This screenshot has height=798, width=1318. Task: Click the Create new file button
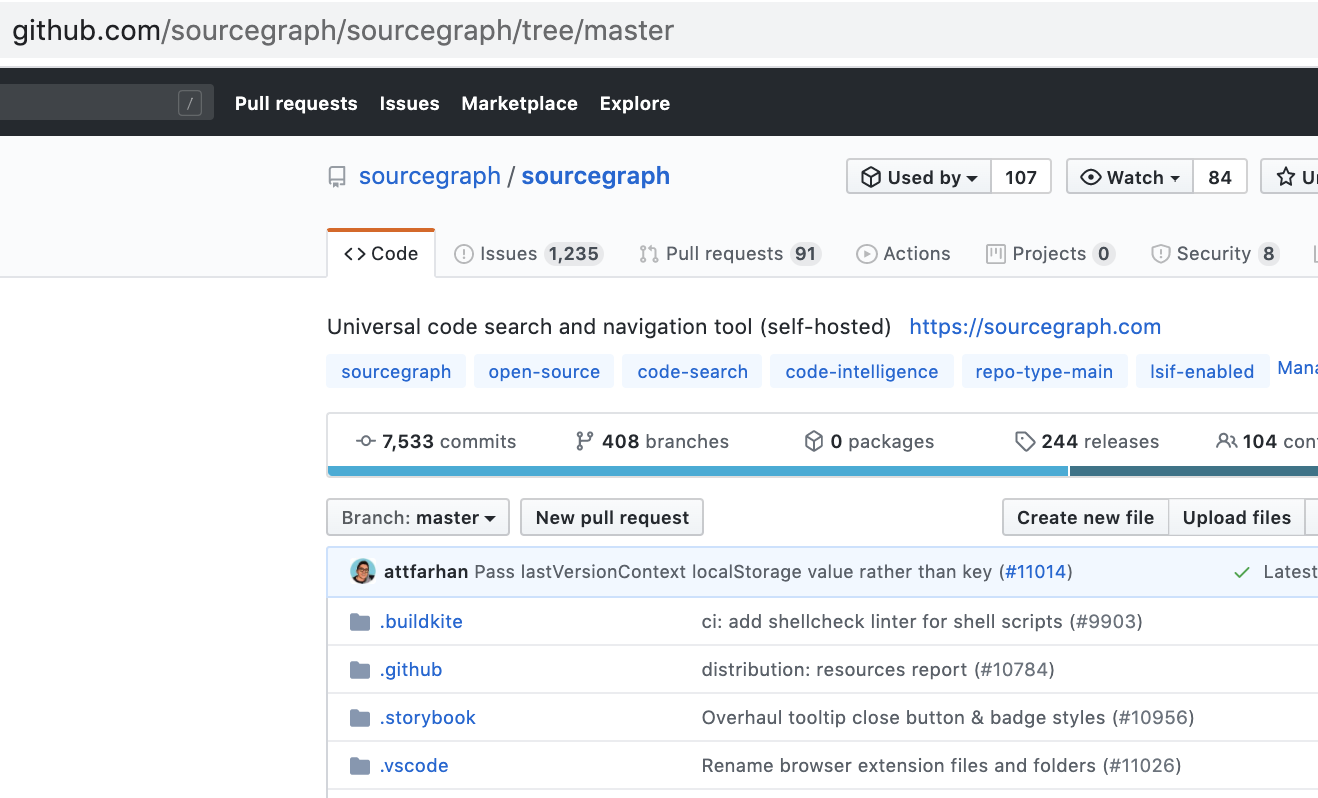1086,517
